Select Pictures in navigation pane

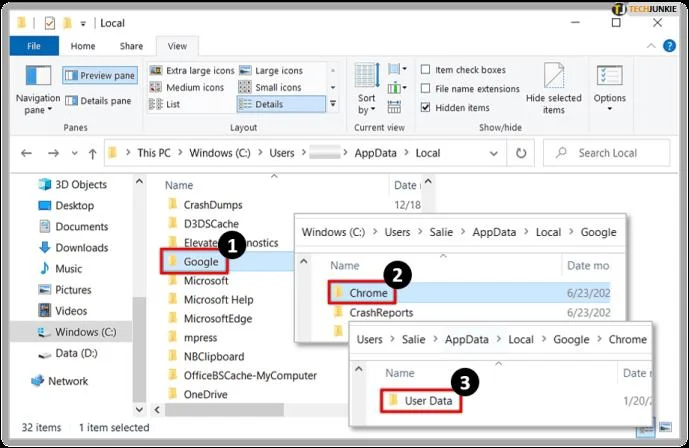click(65, 290)
